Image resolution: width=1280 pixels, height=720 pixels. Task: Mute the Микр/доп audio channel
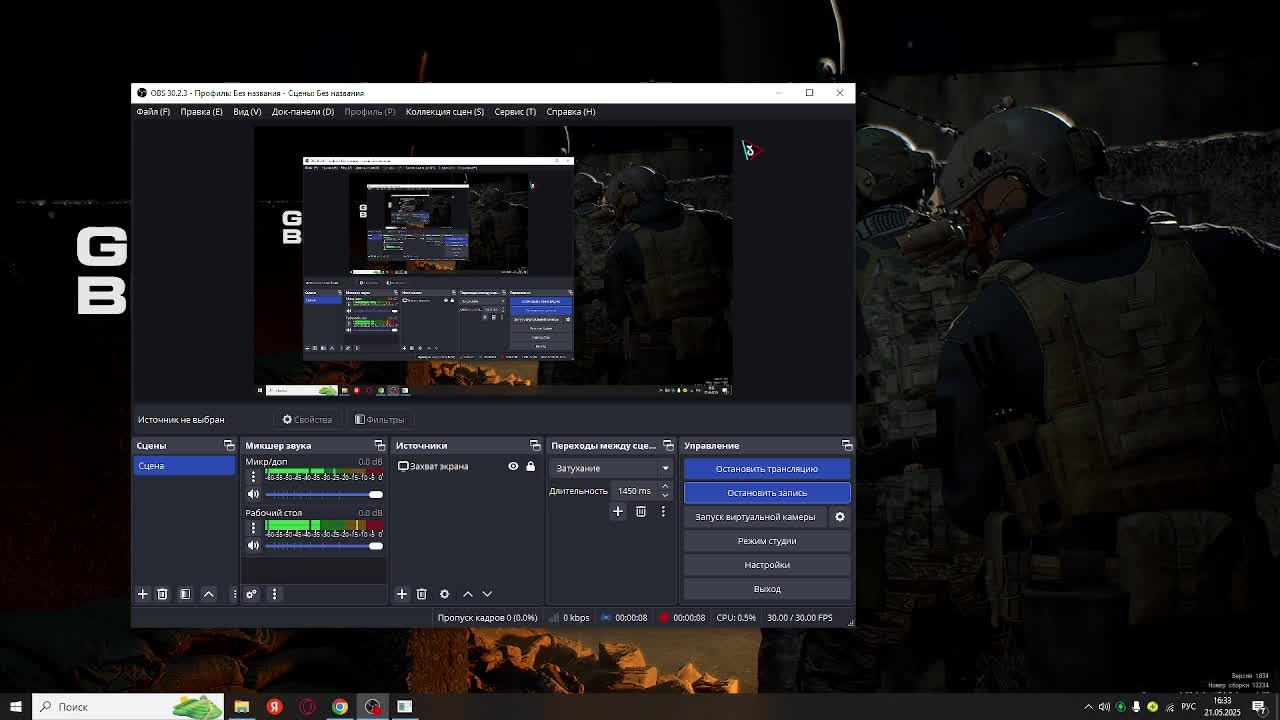click(x=253, y=494)
